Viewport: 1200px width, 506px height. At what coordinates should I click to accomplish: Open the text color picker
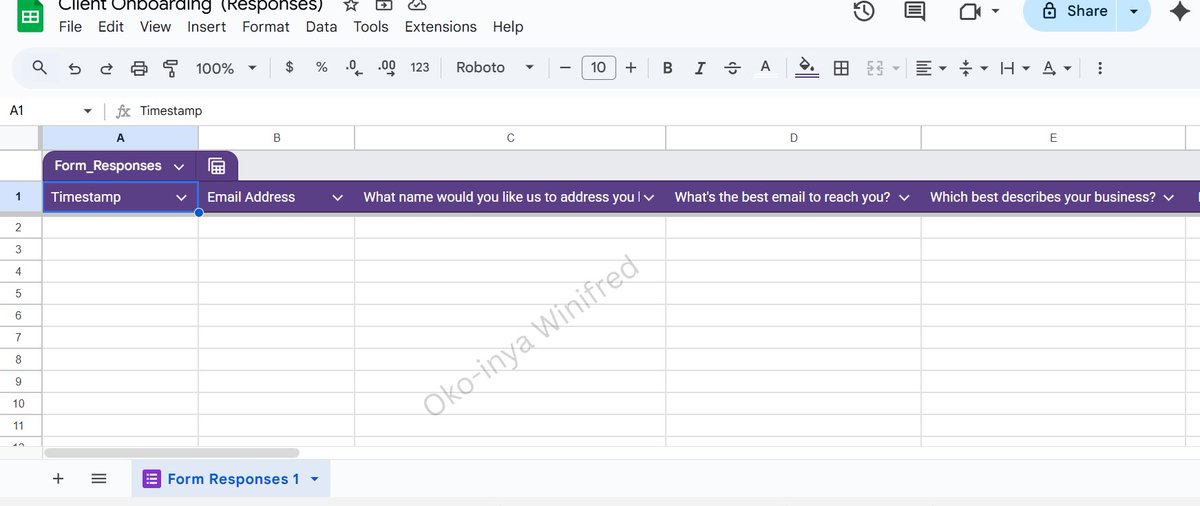pos(765,68)
